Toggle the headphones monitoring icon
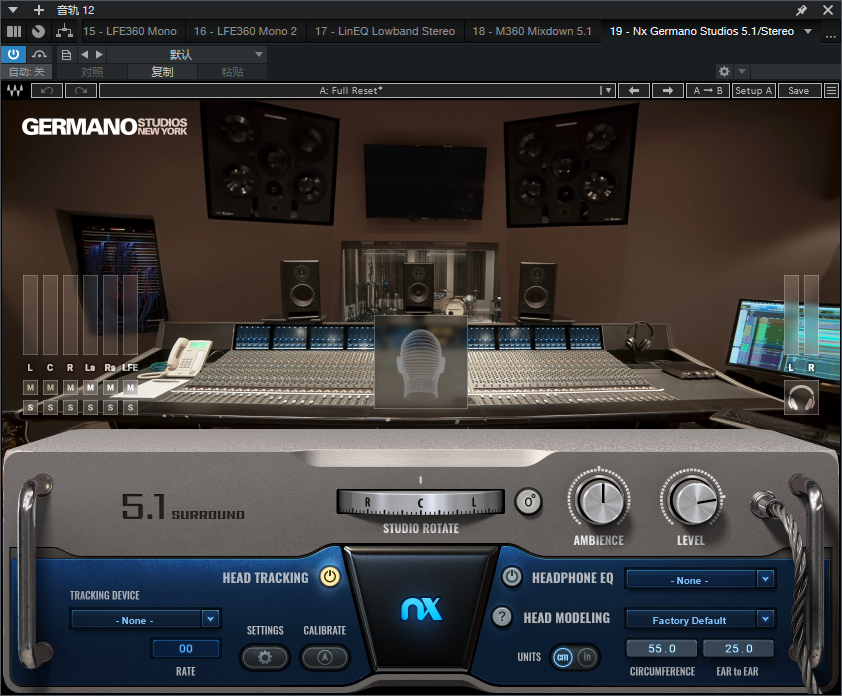The image size is (842, 696). (x=801, y=398)
